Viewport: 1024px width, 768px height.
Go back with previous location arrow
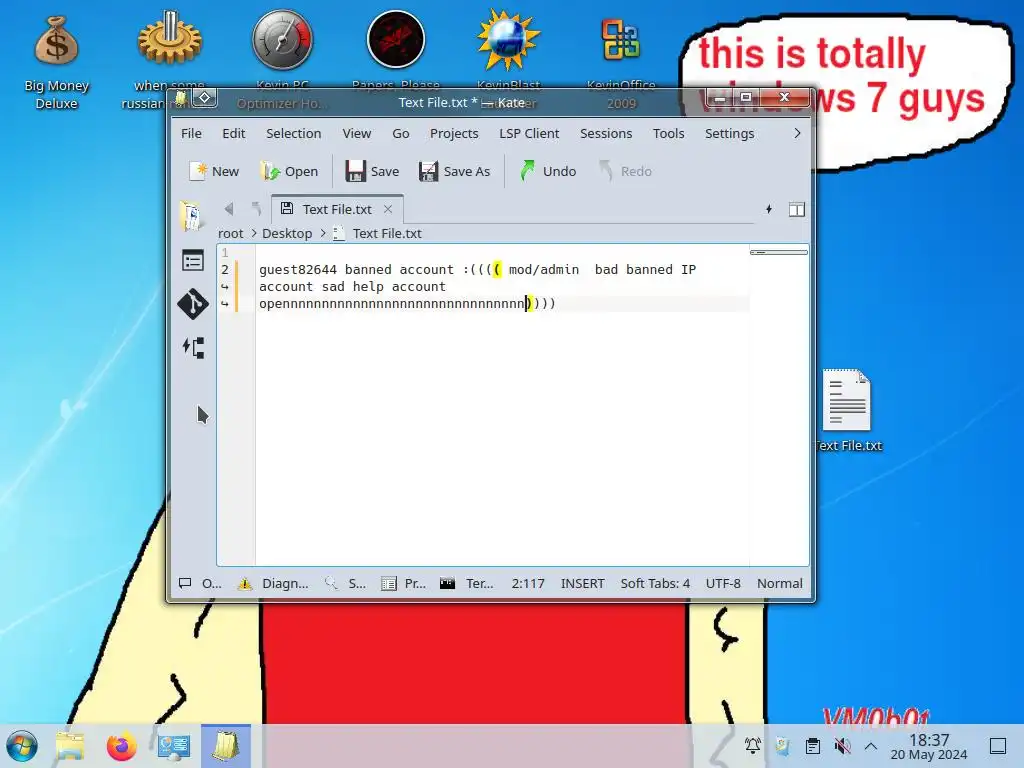point(229,209)
